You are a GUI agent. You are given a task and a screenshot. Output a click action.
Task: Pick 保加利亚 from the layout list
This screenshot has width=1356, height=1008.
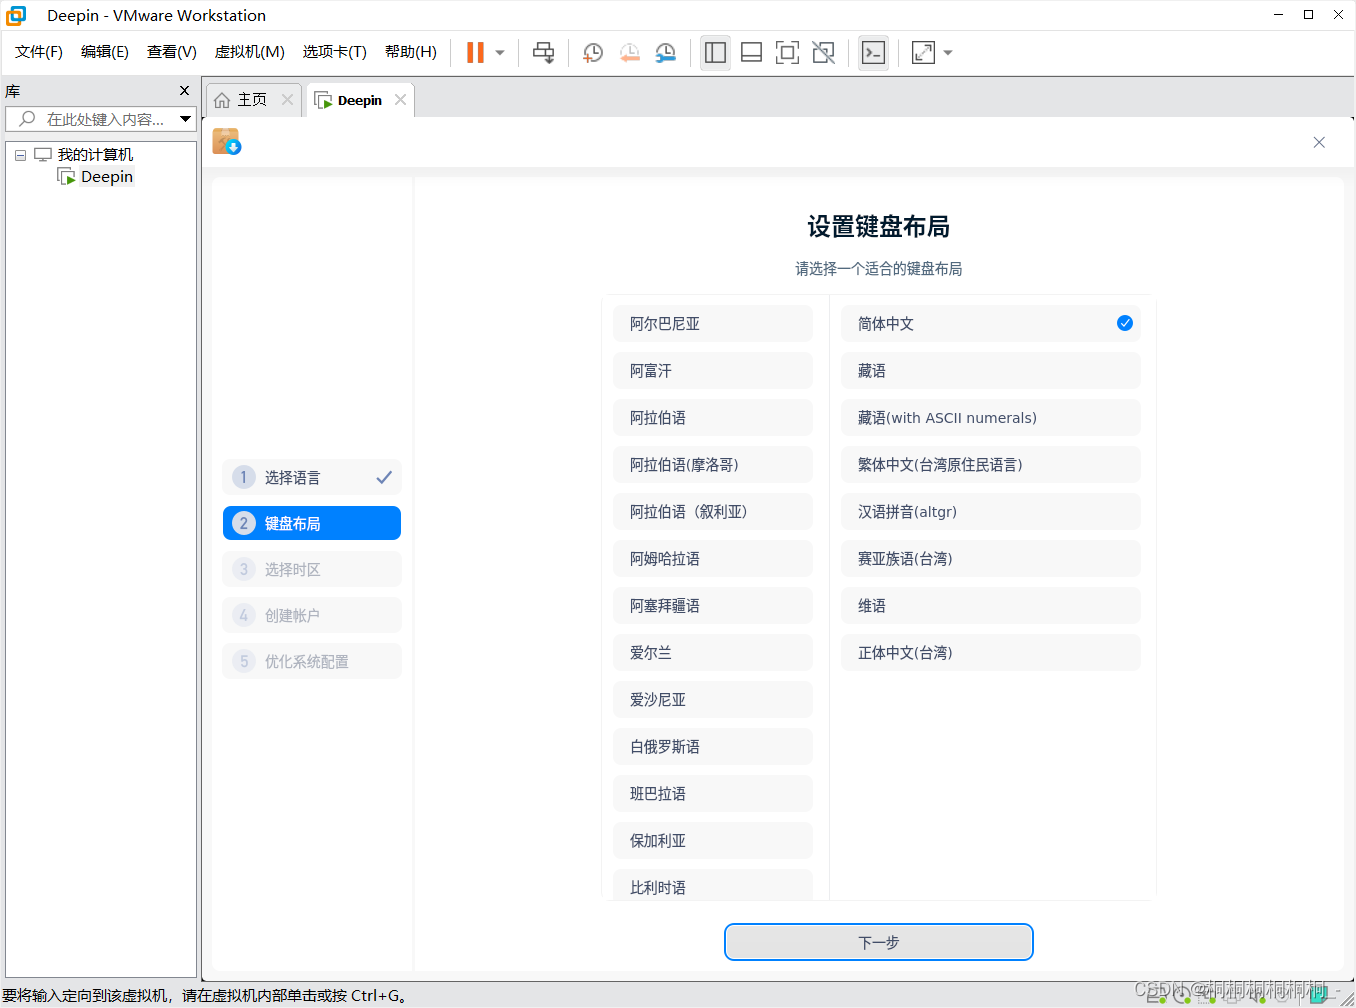pos(713,840)
